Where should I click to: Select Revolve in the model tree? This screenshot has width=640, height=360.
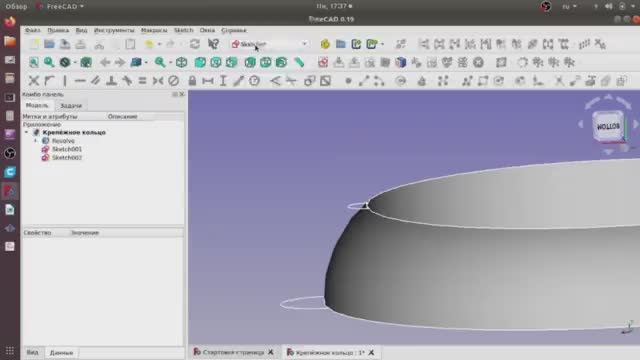63,140
